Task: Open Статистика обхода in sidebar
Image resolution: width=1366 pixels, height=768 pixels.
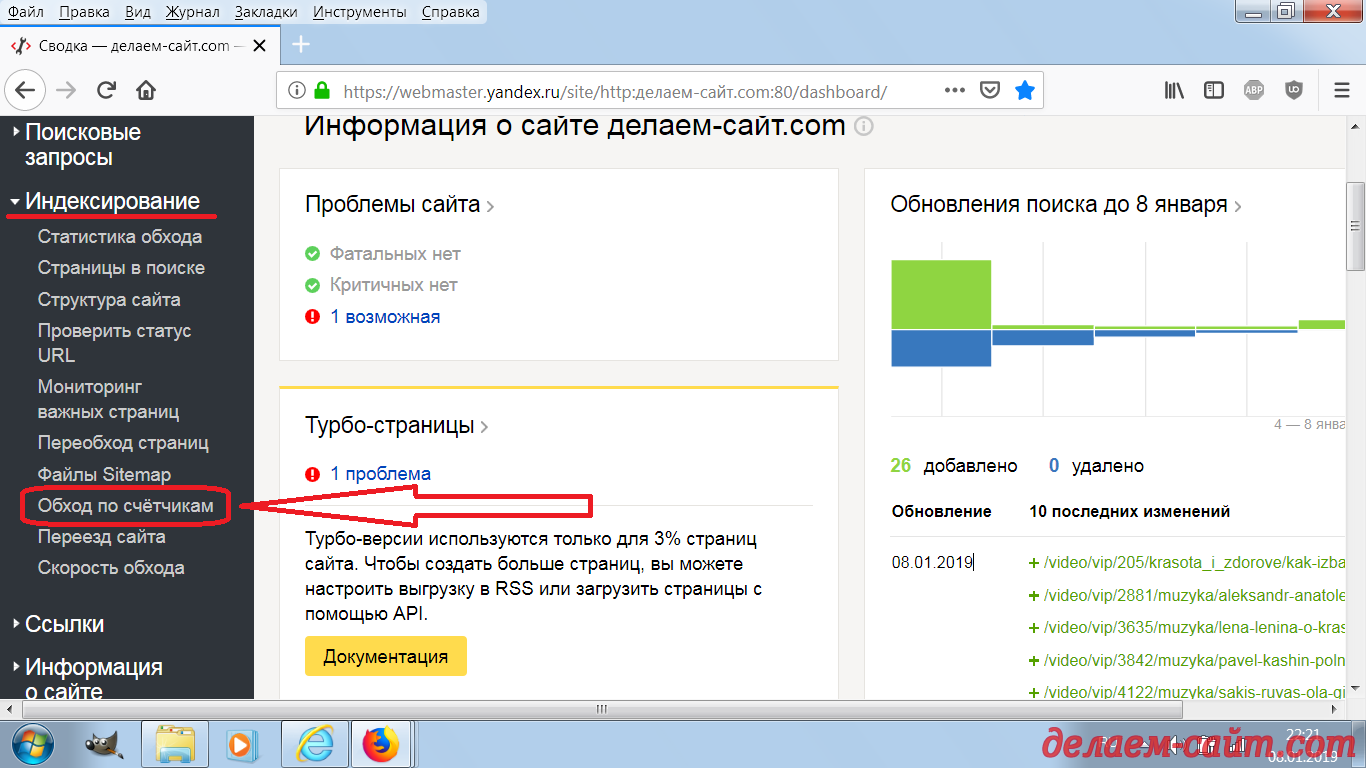Action: [x=120, y=237]
